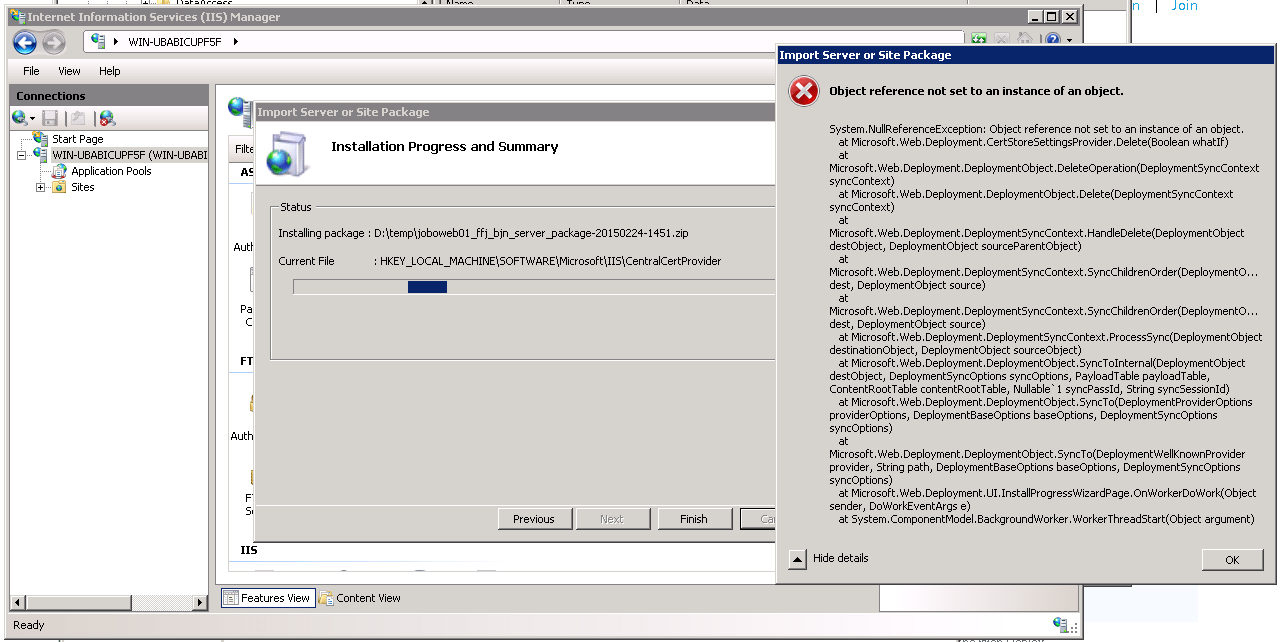Refresh the page with the green refresh icon
The image size is (1288, 642).
[x=978, y=38]
